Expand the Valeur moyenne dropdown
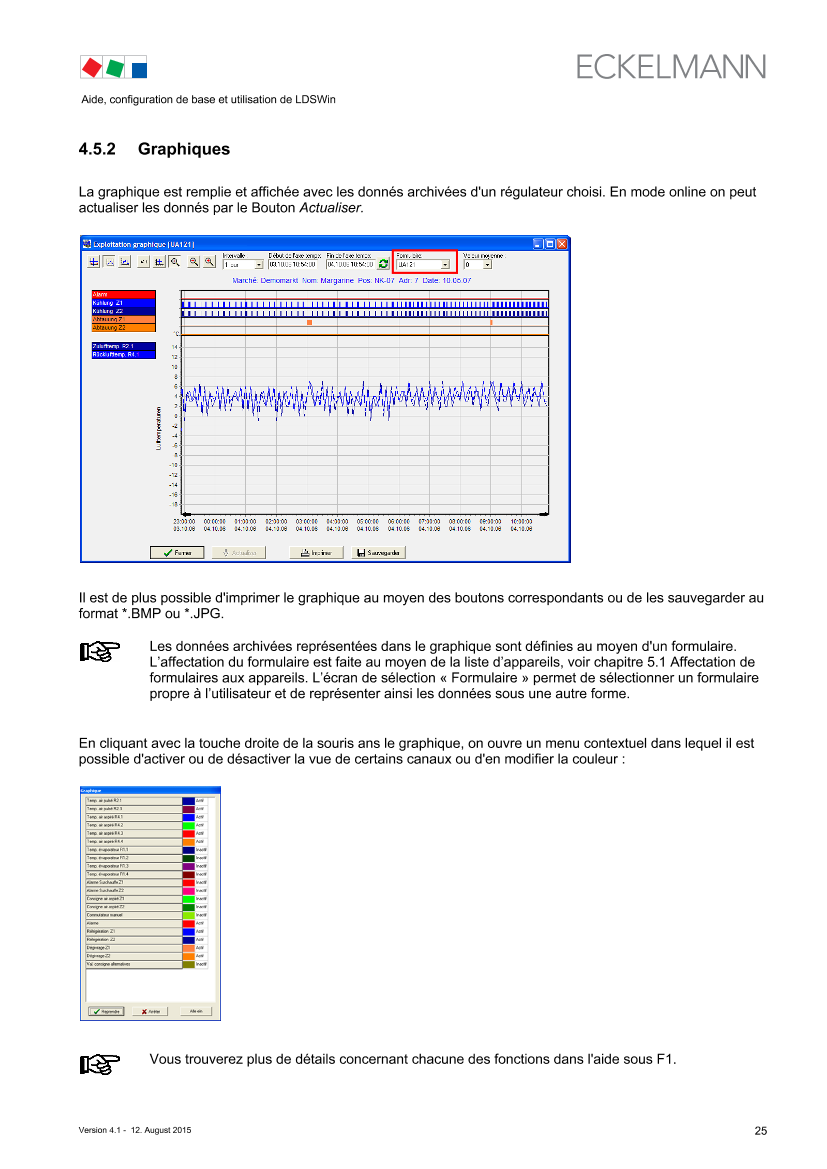Screen dimensions: 827x1169 tap(486, 265)
